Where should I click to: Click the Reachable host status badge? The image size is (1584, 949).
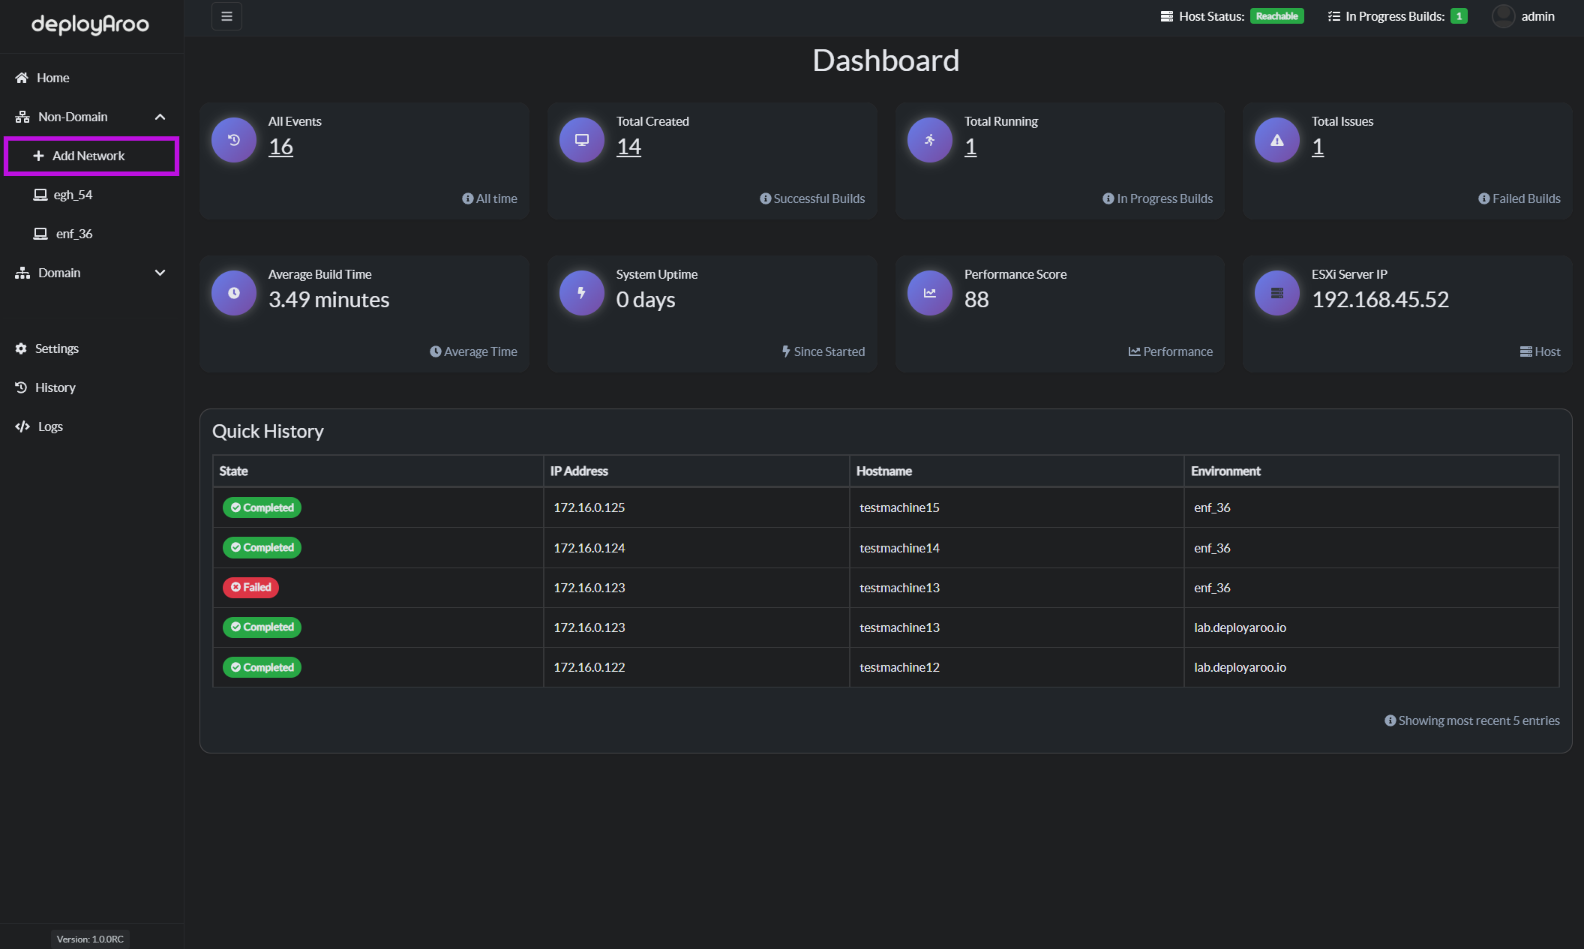[1277, 16]
